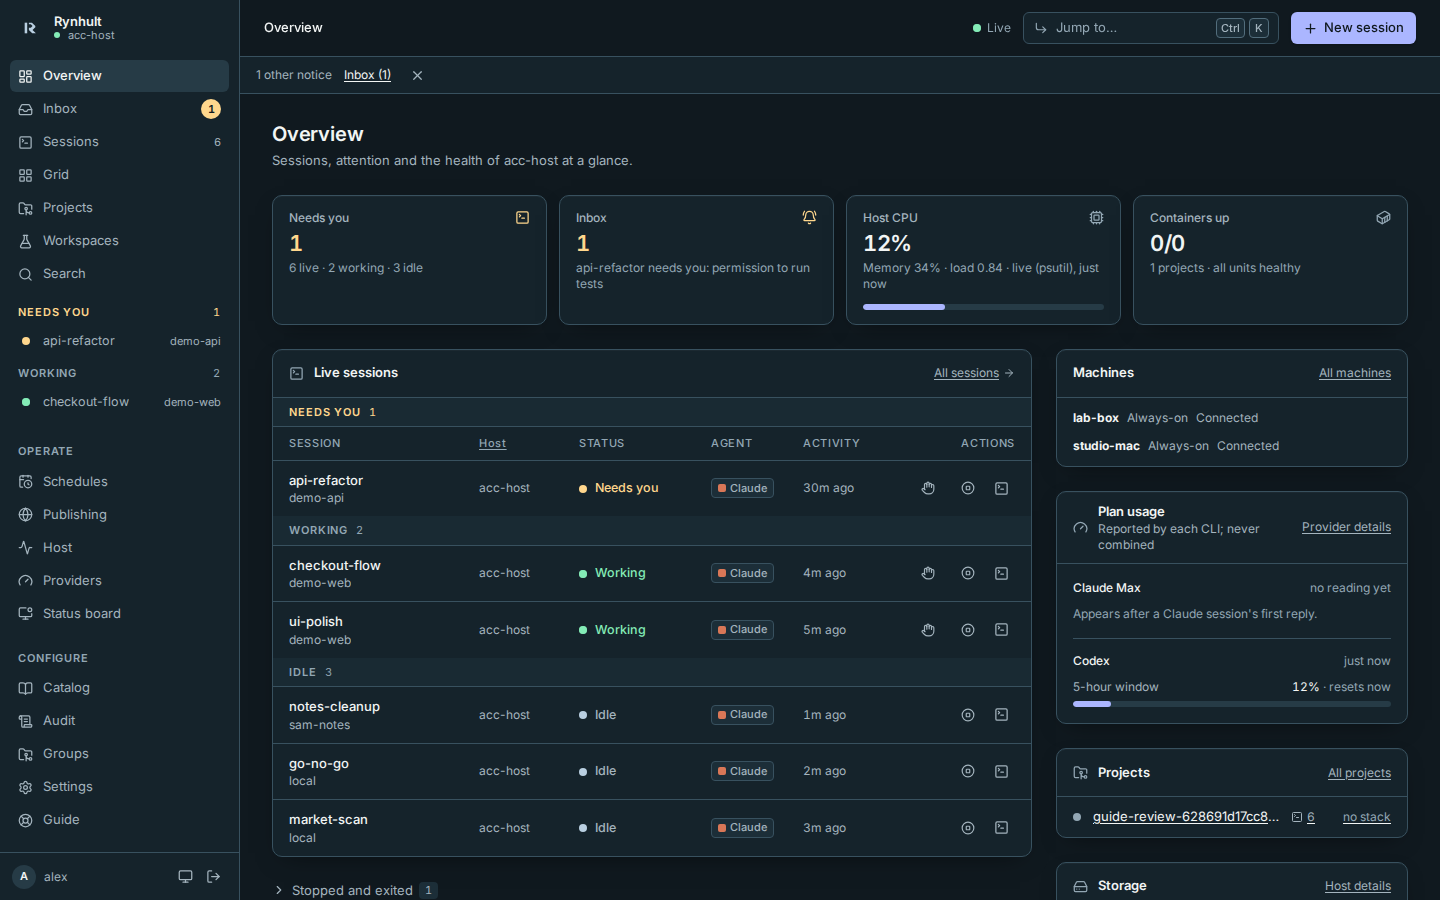This screenshot has height=900, width=1440.
Task: Open the Grid view in the sidebar
Action: pos(119,175)
